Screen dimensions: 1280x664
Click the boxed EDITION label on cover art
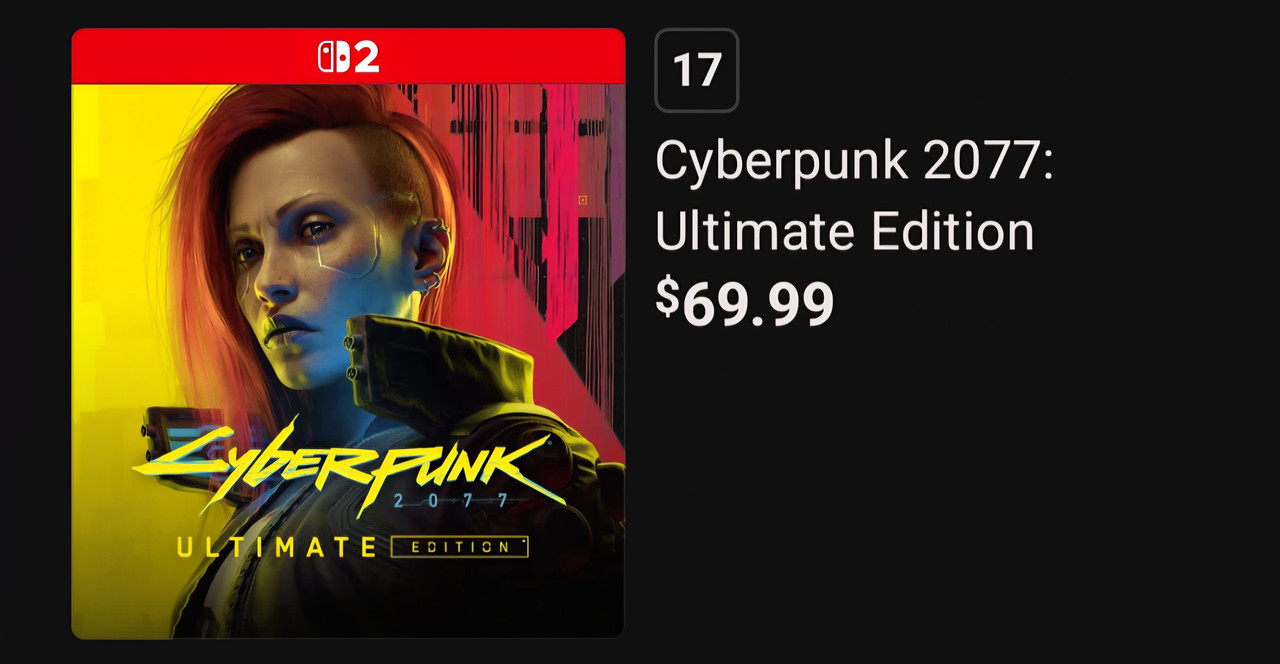[x=459, y=547]
